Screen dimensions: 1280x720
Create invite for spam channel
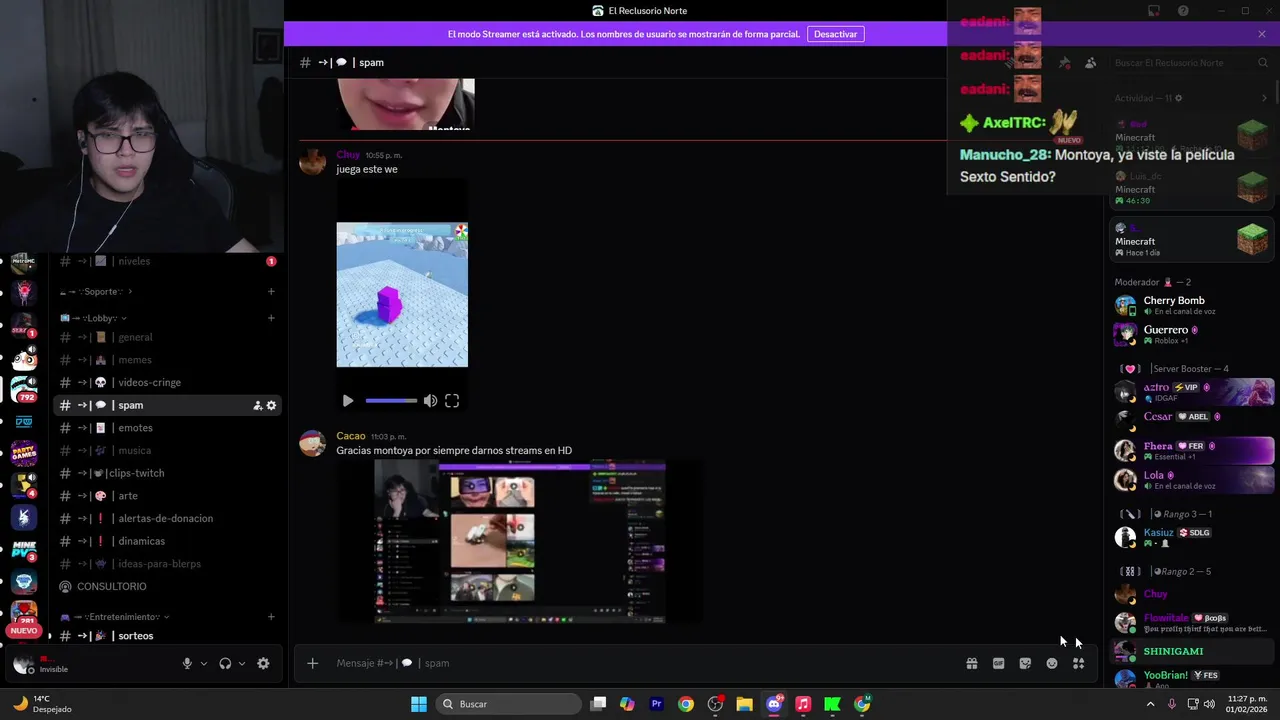click(x=257, y=405)
